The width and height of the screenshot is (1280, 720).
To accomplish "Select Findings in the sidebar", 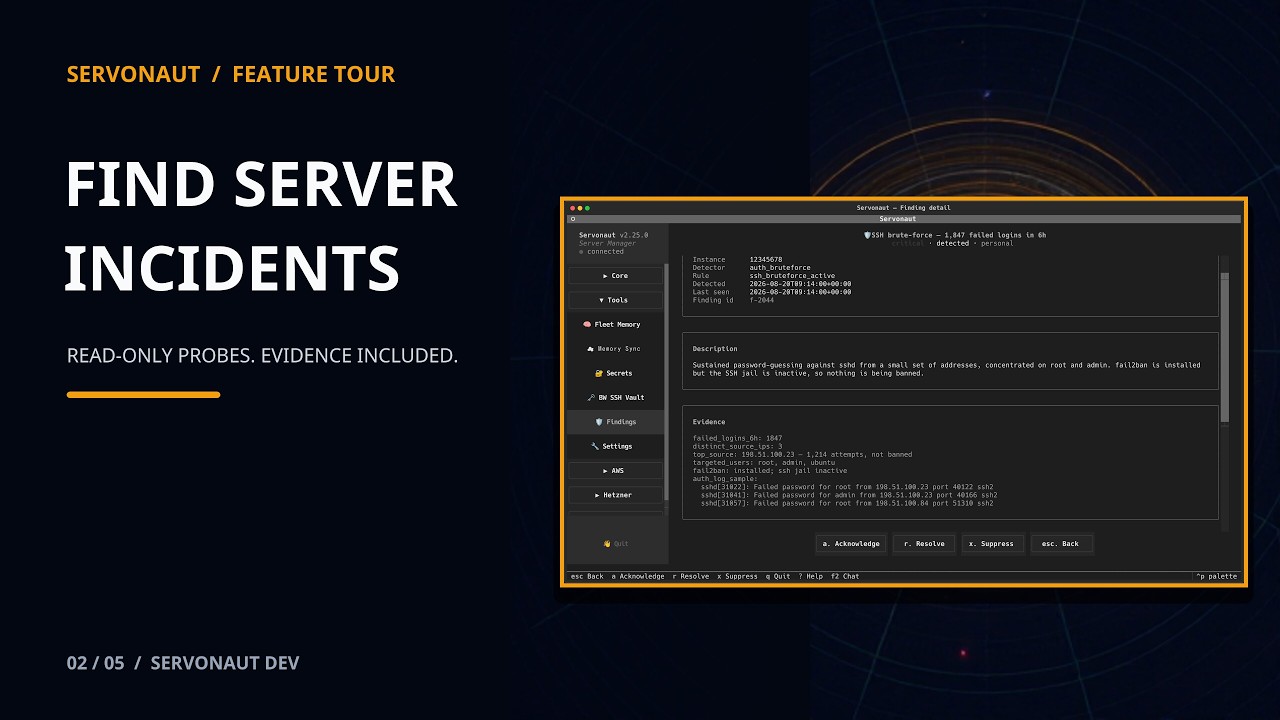I will point(615,422).
